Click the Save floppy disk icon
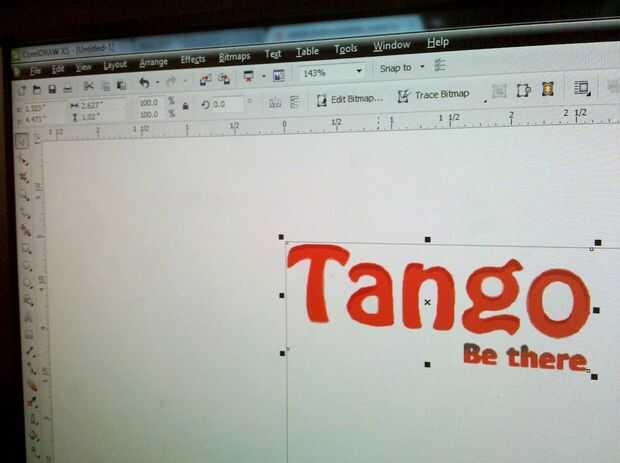Screen dimensions: 620x463 point(52,89)
